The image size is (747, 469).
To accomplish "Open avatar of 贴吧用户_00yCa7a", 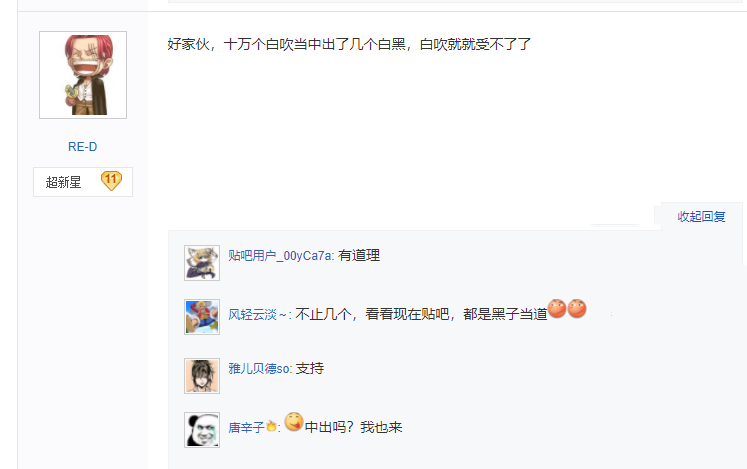I will (202, 262).
